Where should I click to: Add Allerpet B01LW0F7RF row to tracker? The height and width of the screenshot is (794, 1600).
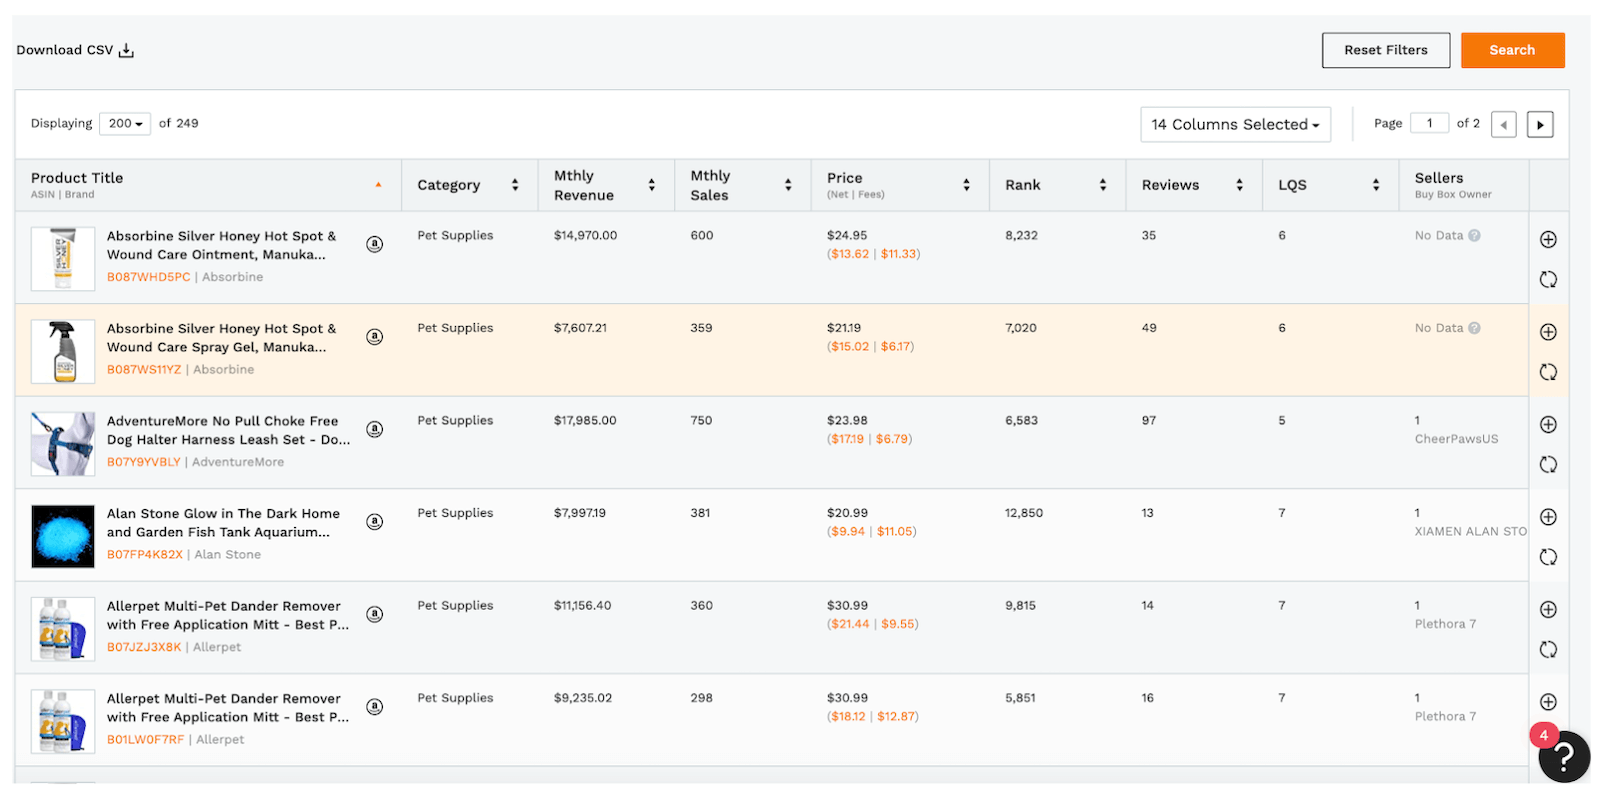click(1548, 702)
